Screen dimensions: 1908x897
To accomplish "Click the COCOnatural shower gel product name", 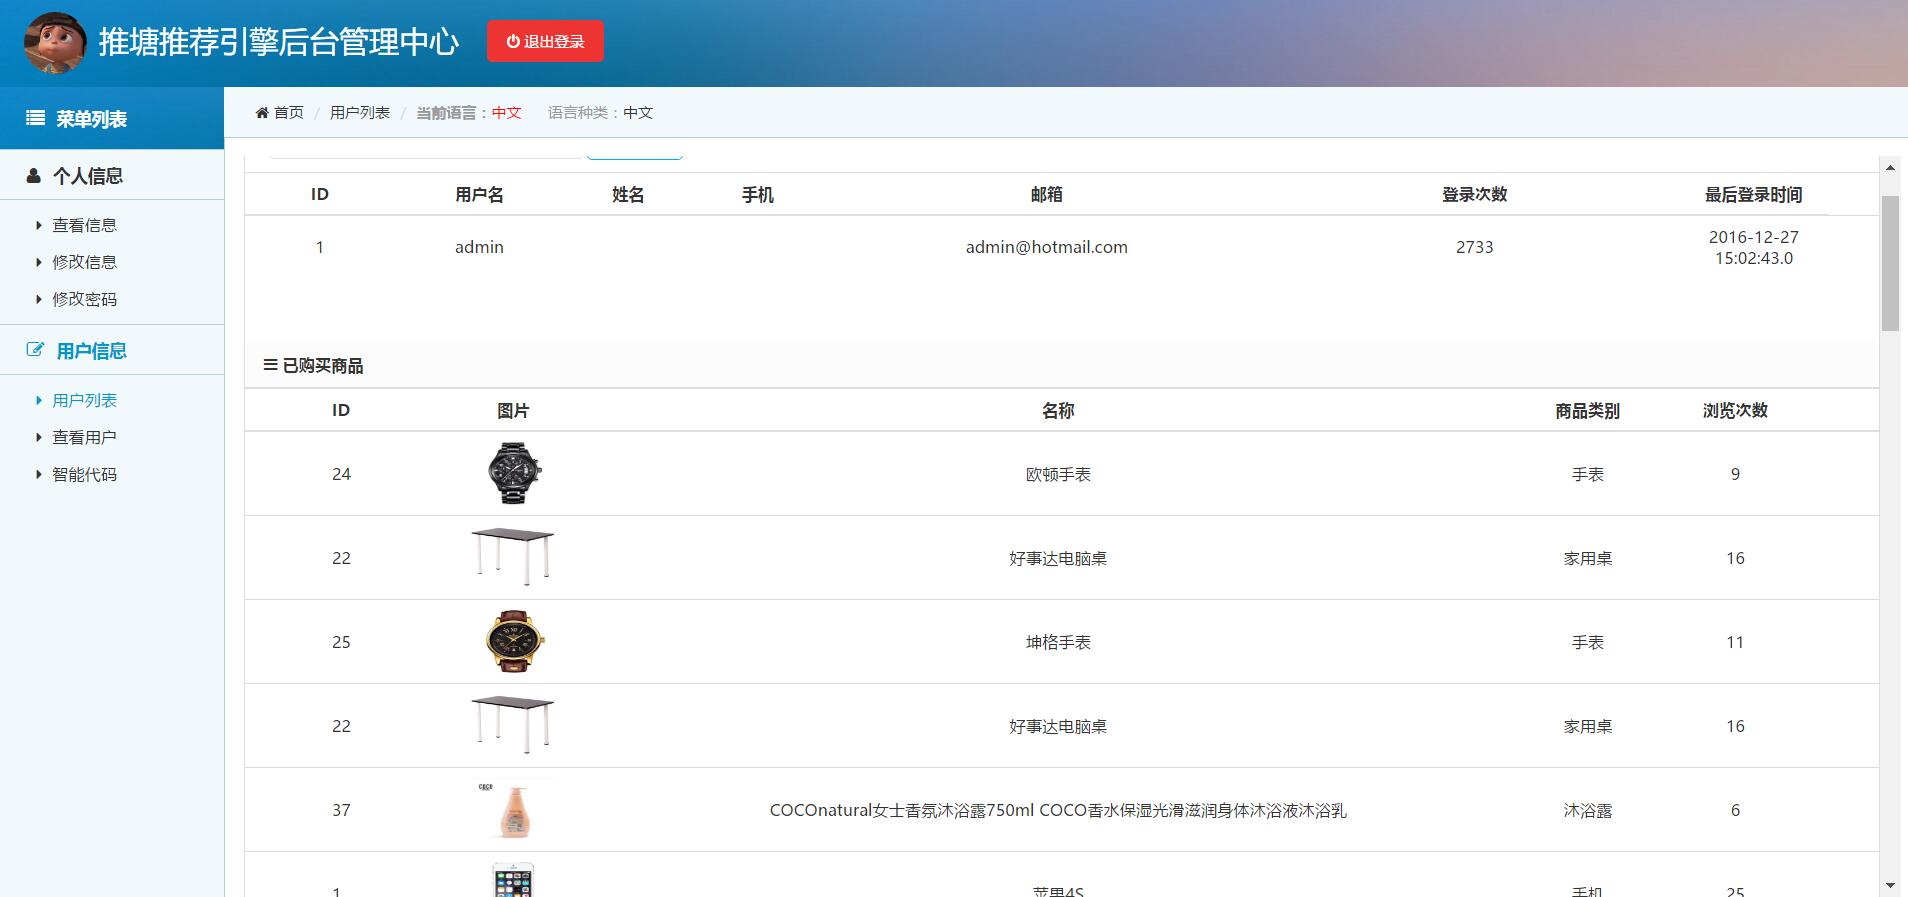I will 1058,810.
